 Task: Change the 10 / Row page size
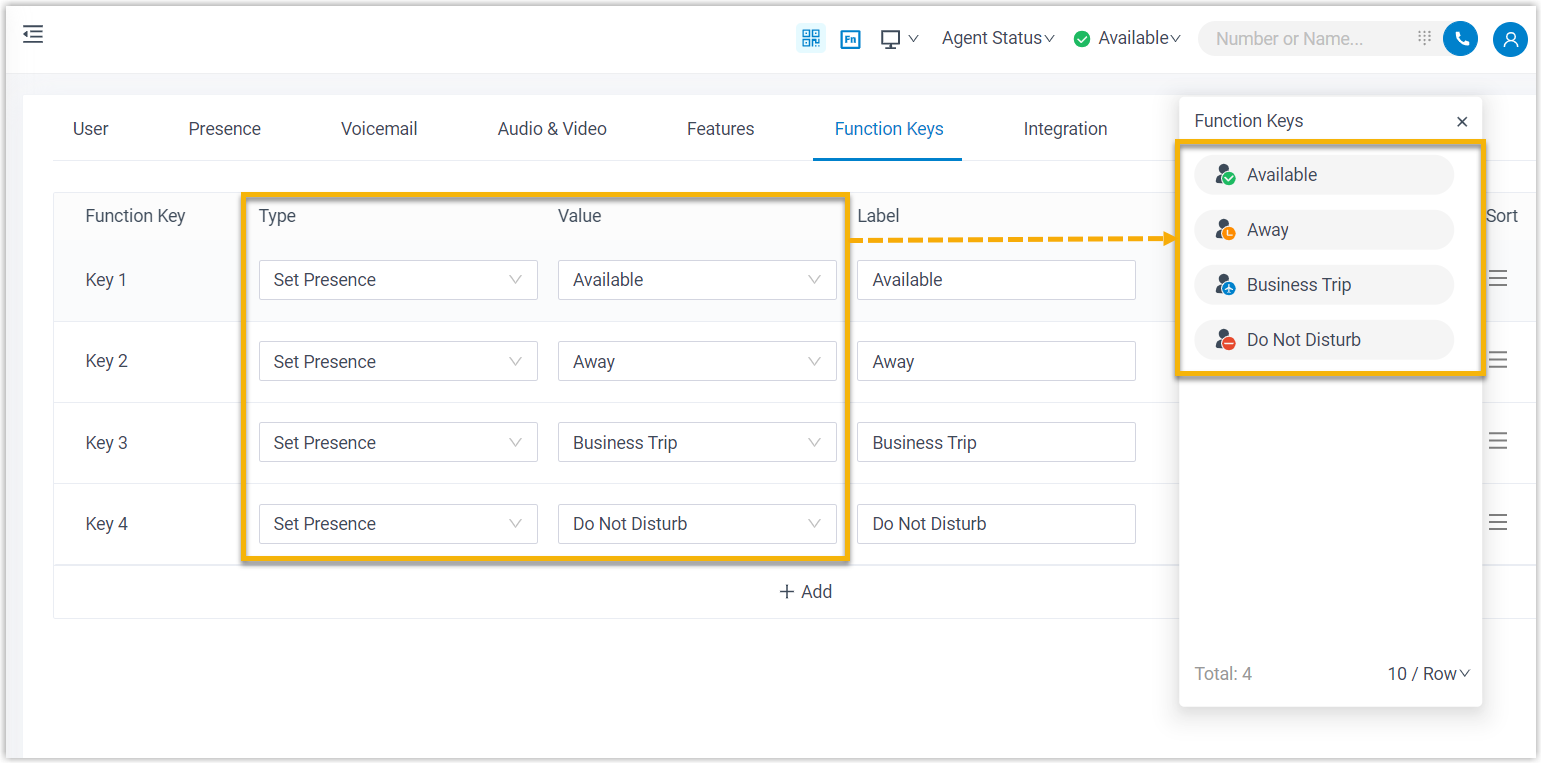click(1428, 674)
